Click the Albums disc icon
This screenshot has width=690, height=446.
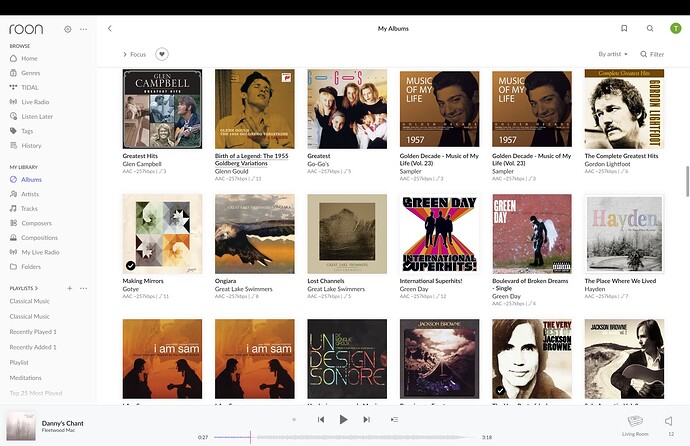coord(14,179)
